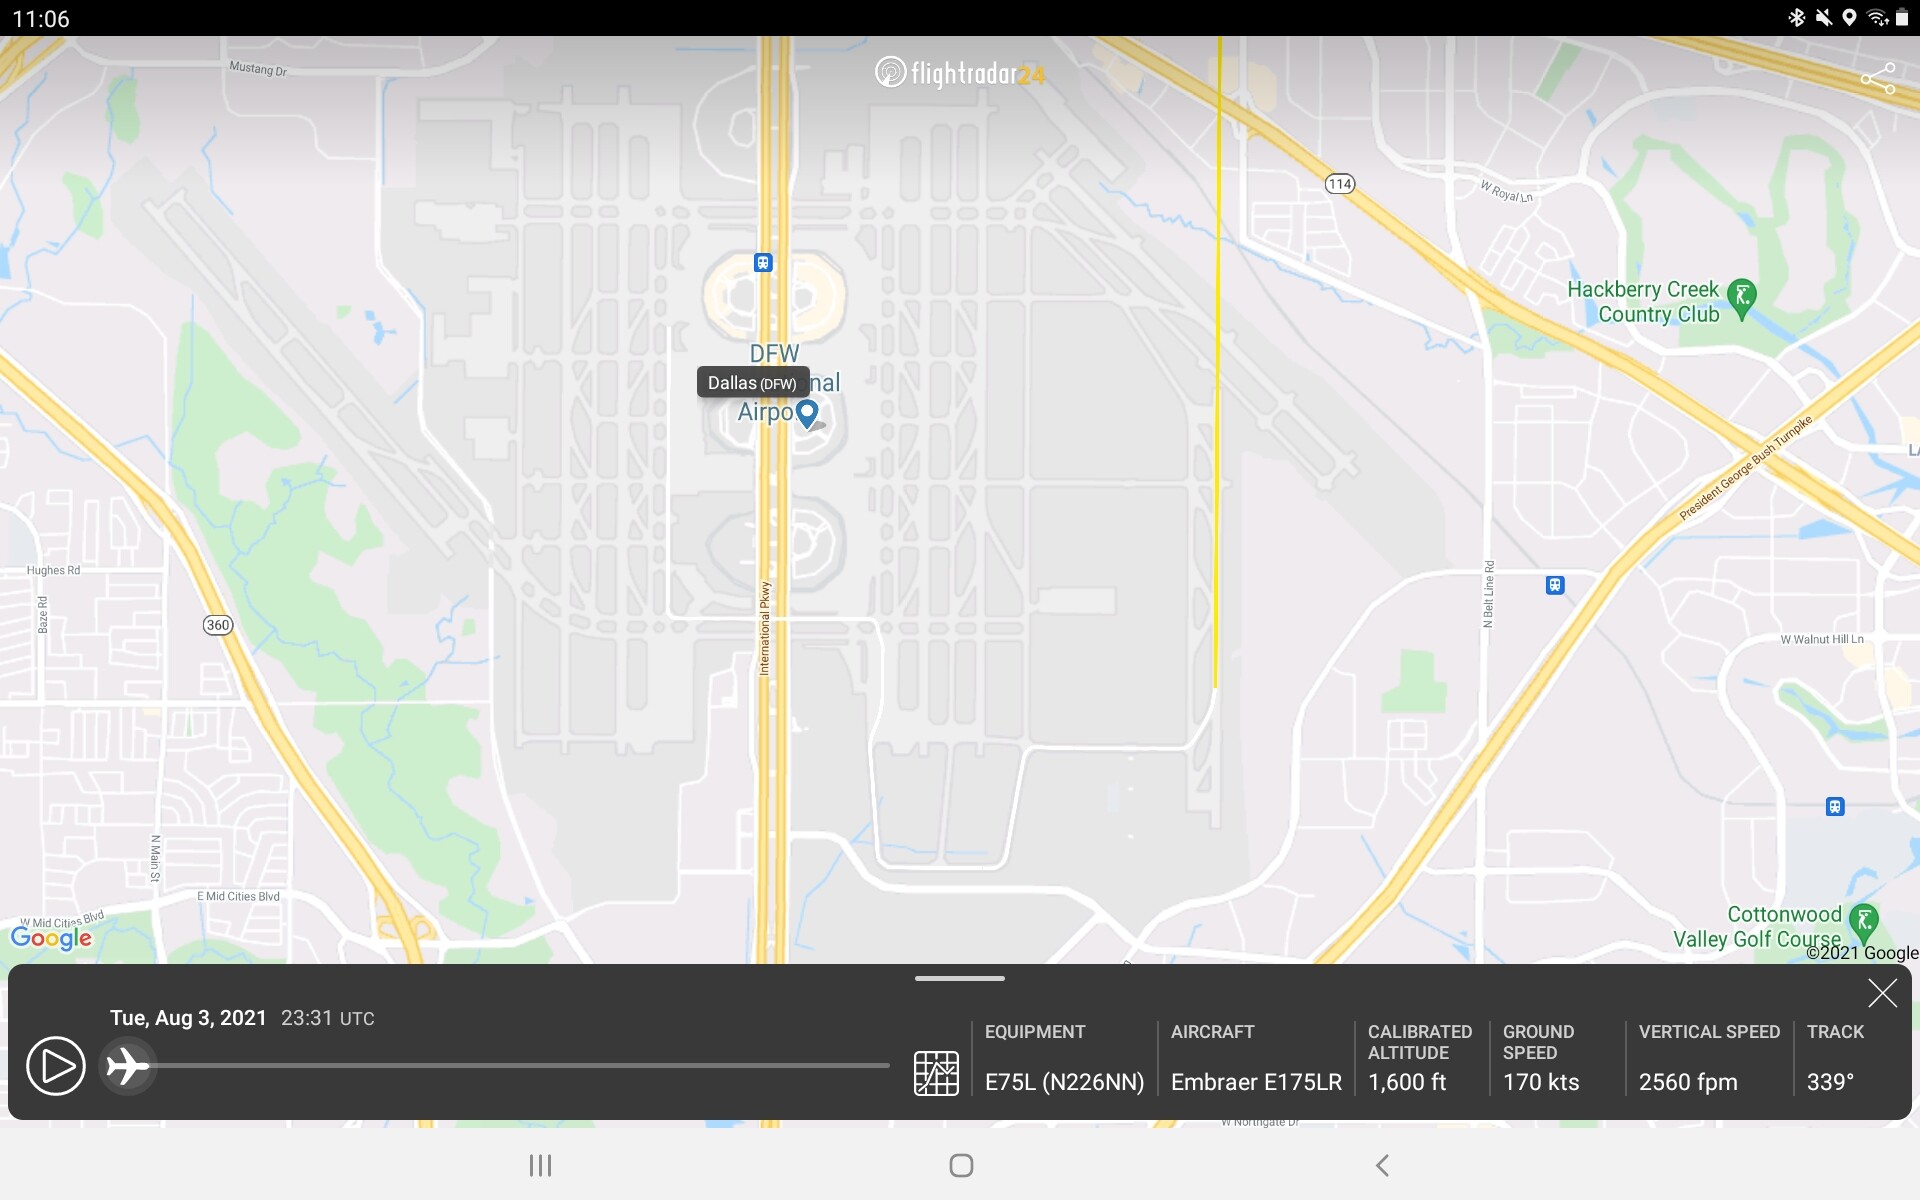This screenshot has width=1920, height=1200.
Task: Tap the 339° track value
Action: [1830, 1082]
